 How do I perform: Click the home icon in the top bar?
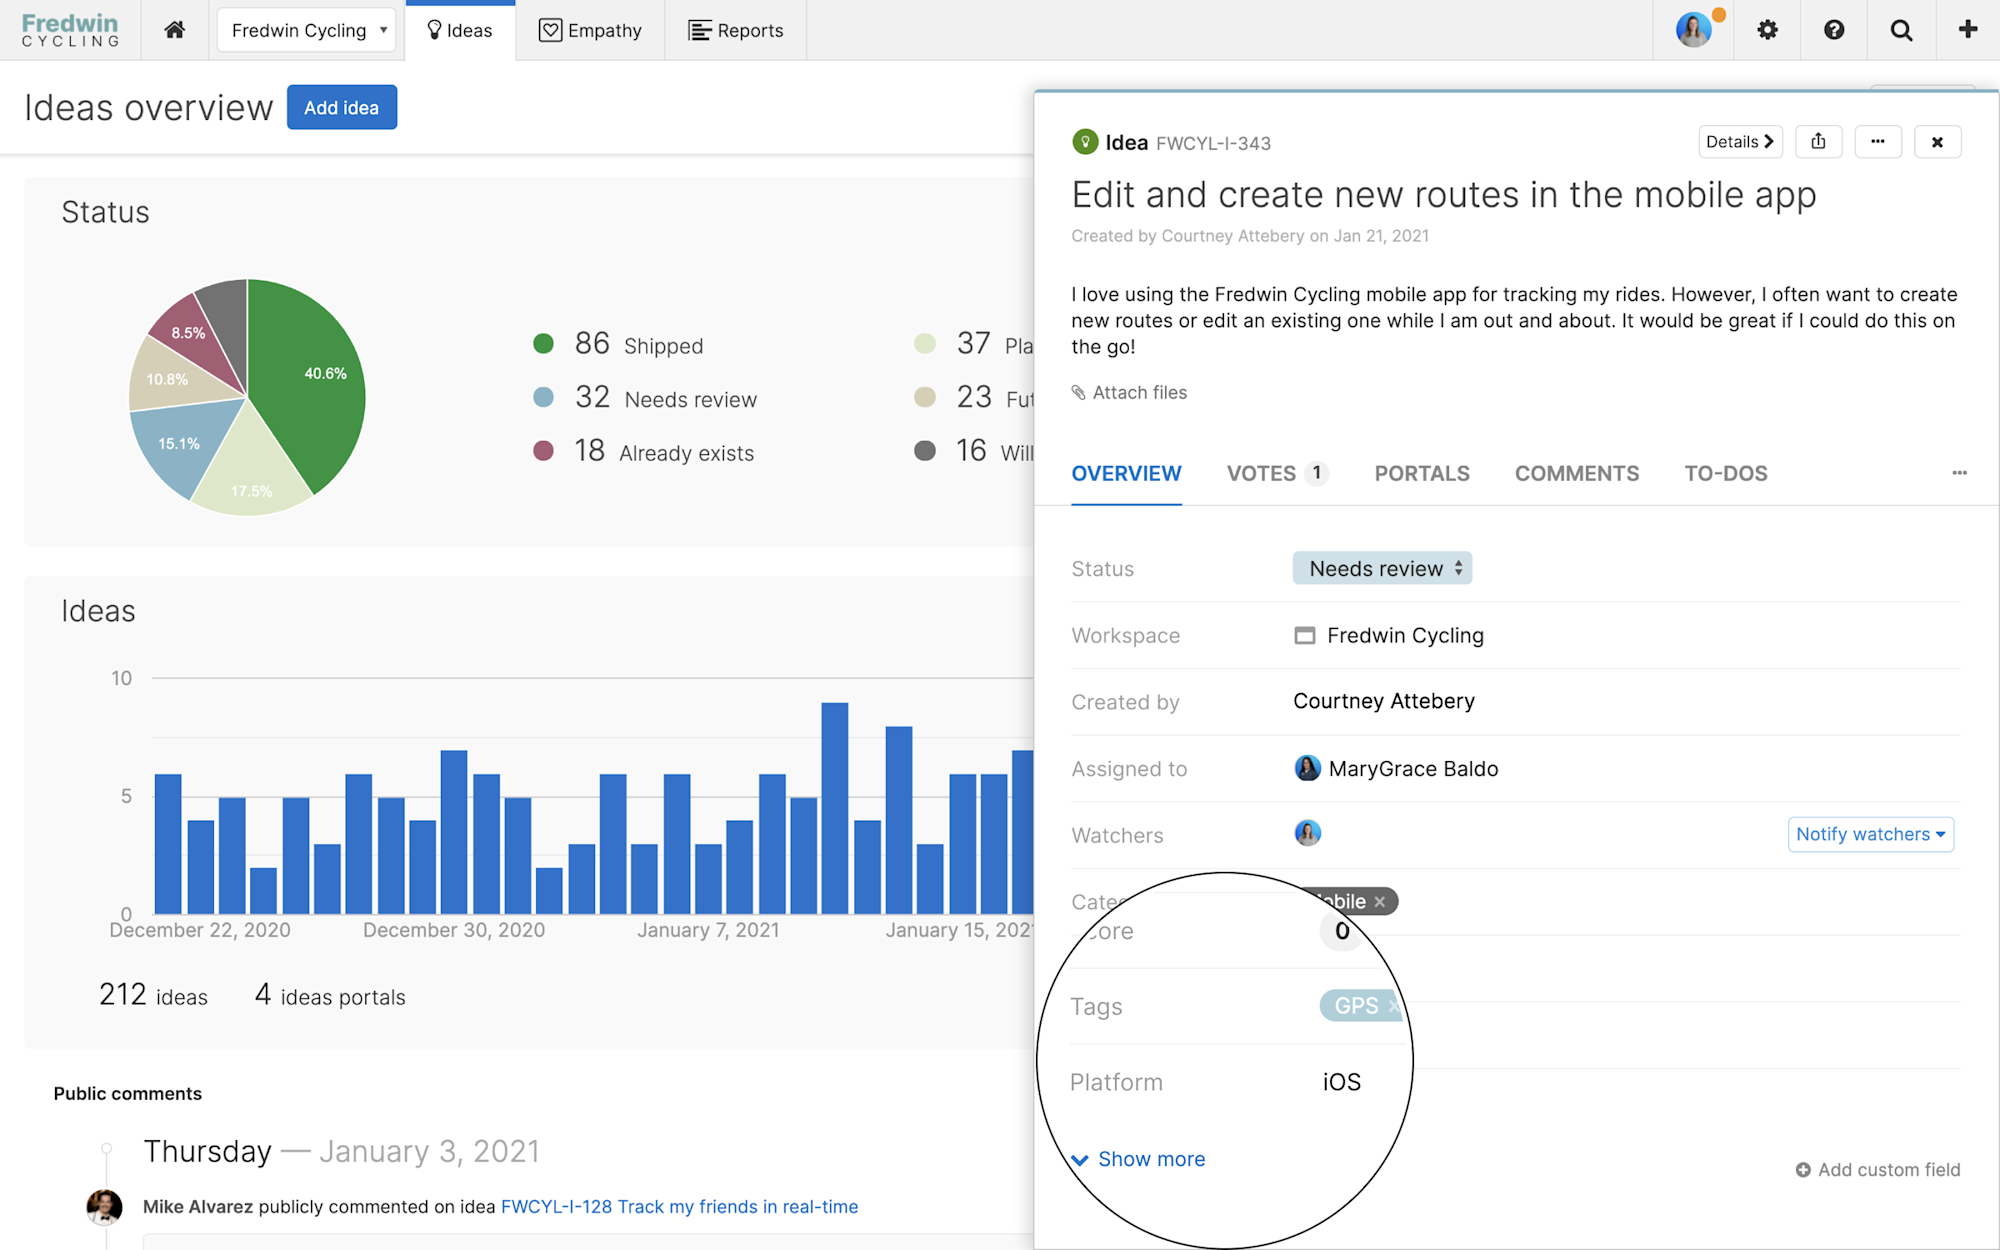pyautogui.click(x=175, y=30)
